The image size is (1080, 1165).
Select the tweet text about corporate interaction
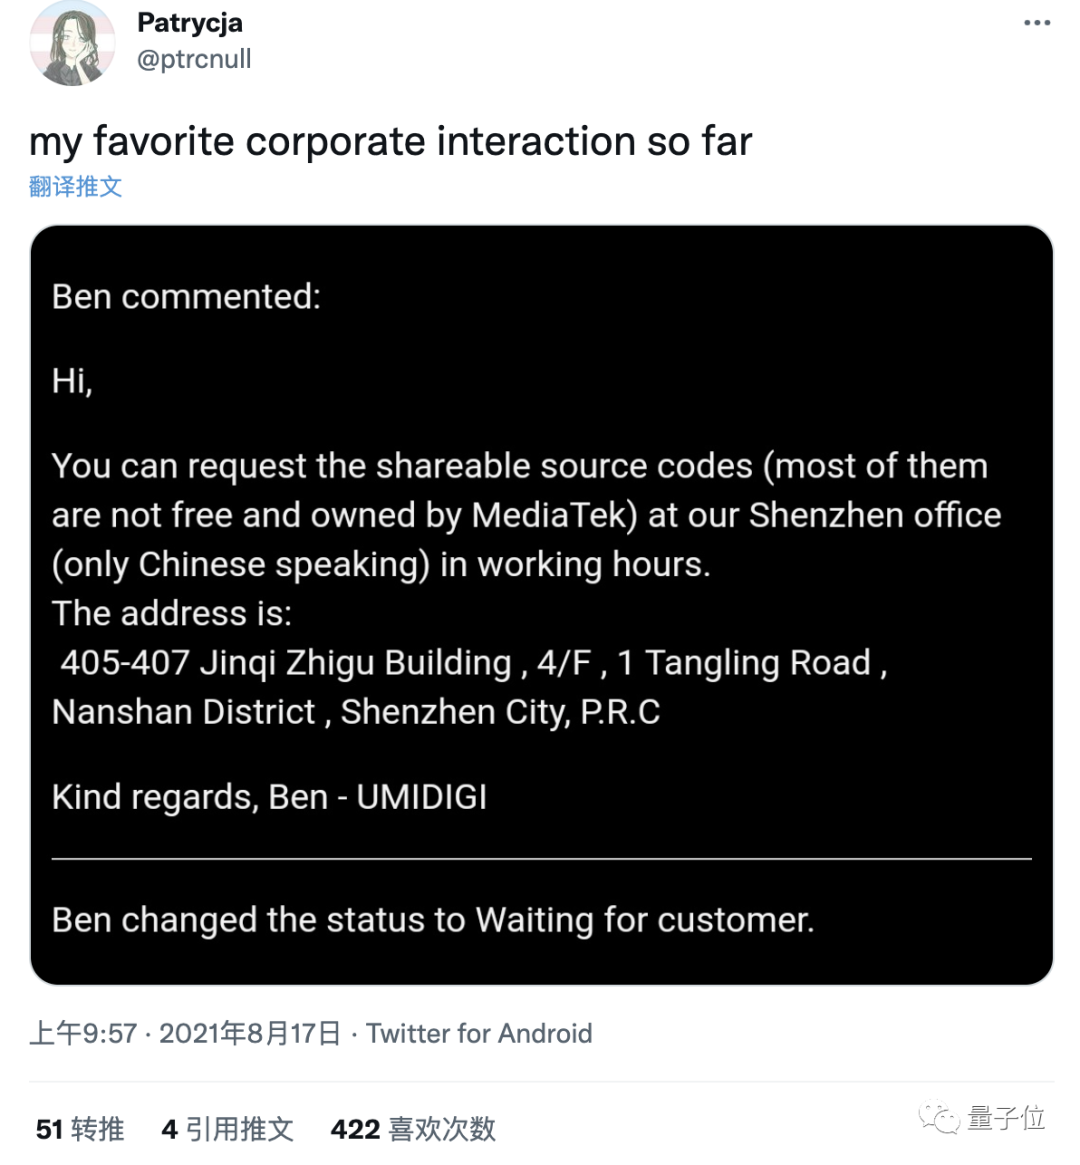[389, 141]
